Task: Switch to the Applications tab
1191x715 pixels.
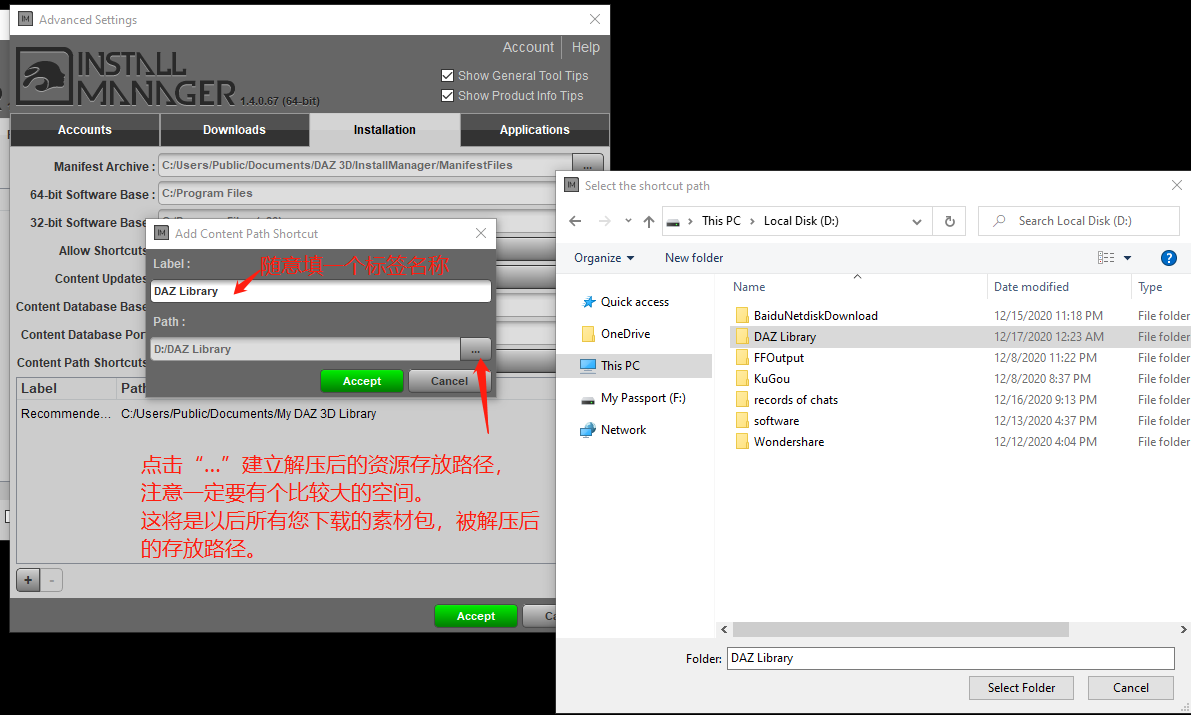Action: coord(534,130)
